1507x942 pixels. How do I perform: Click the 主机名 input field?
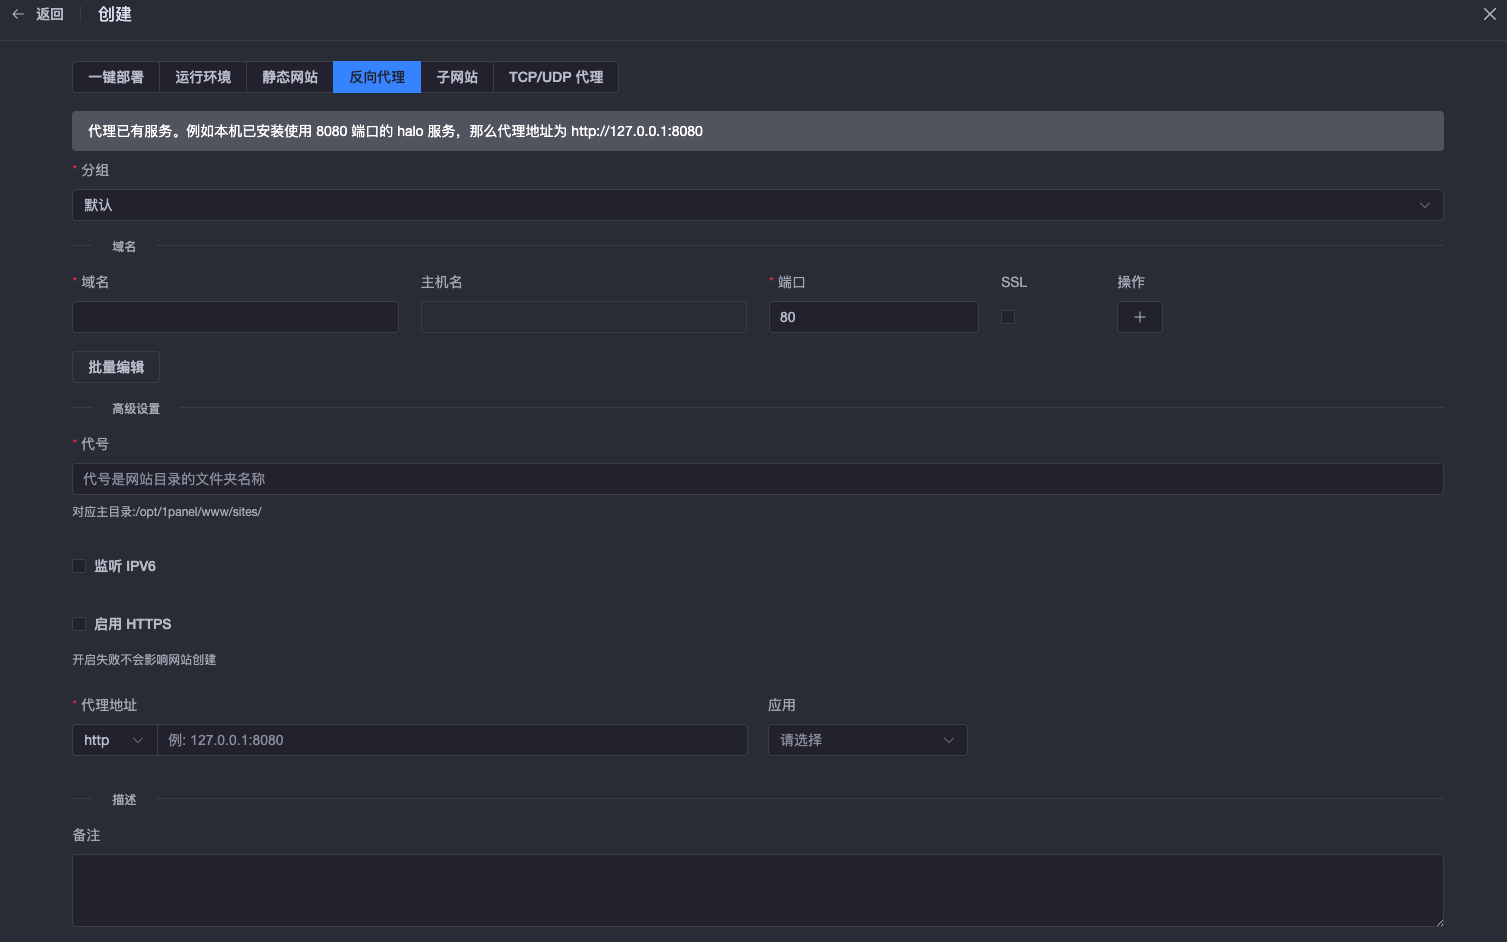tap(583, 317)
